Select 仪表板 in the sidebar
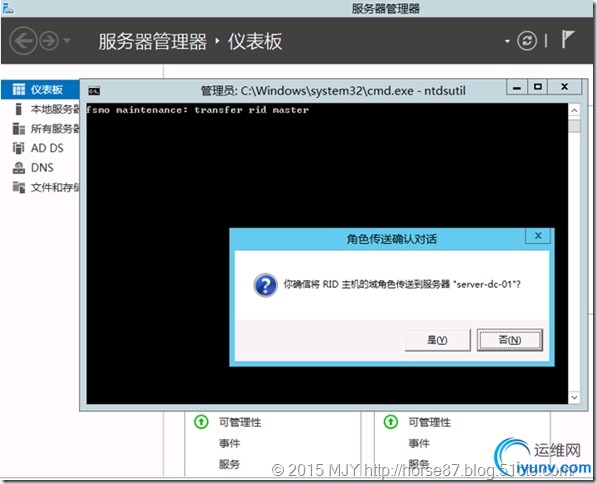Screen dimensions: 597x484 40,89
